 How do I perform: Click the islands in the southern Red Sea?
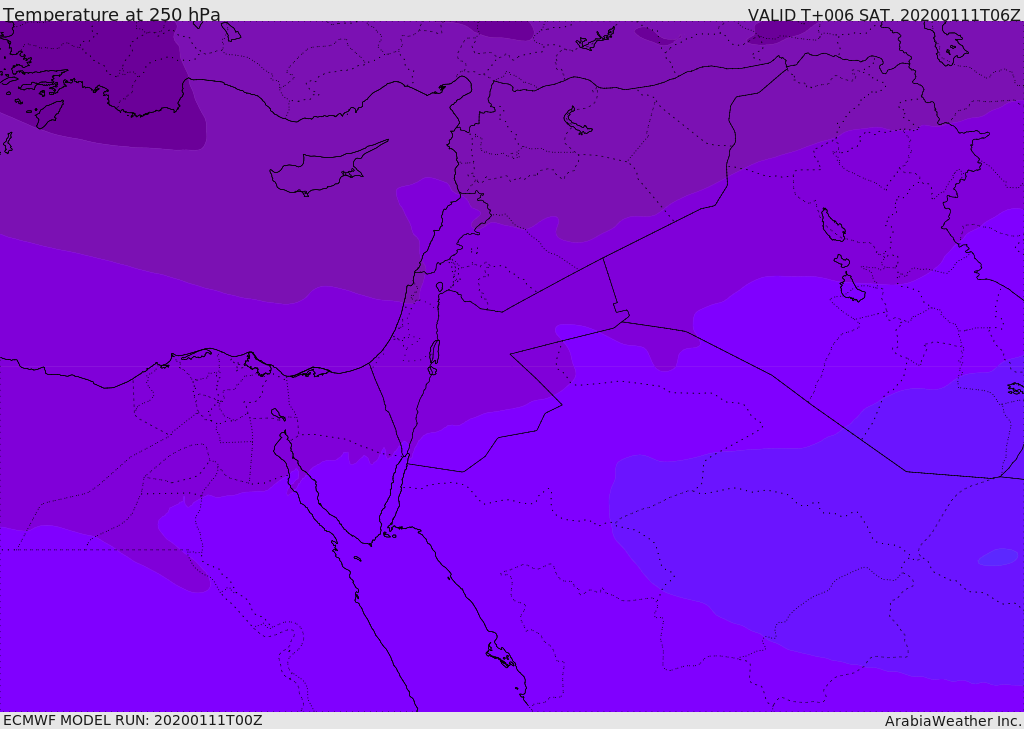[500, 655]
